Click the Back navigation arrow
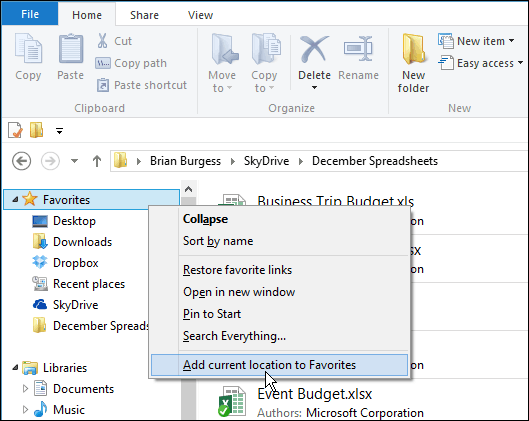This screenshot has width=529, height=421. click(22, 161)
